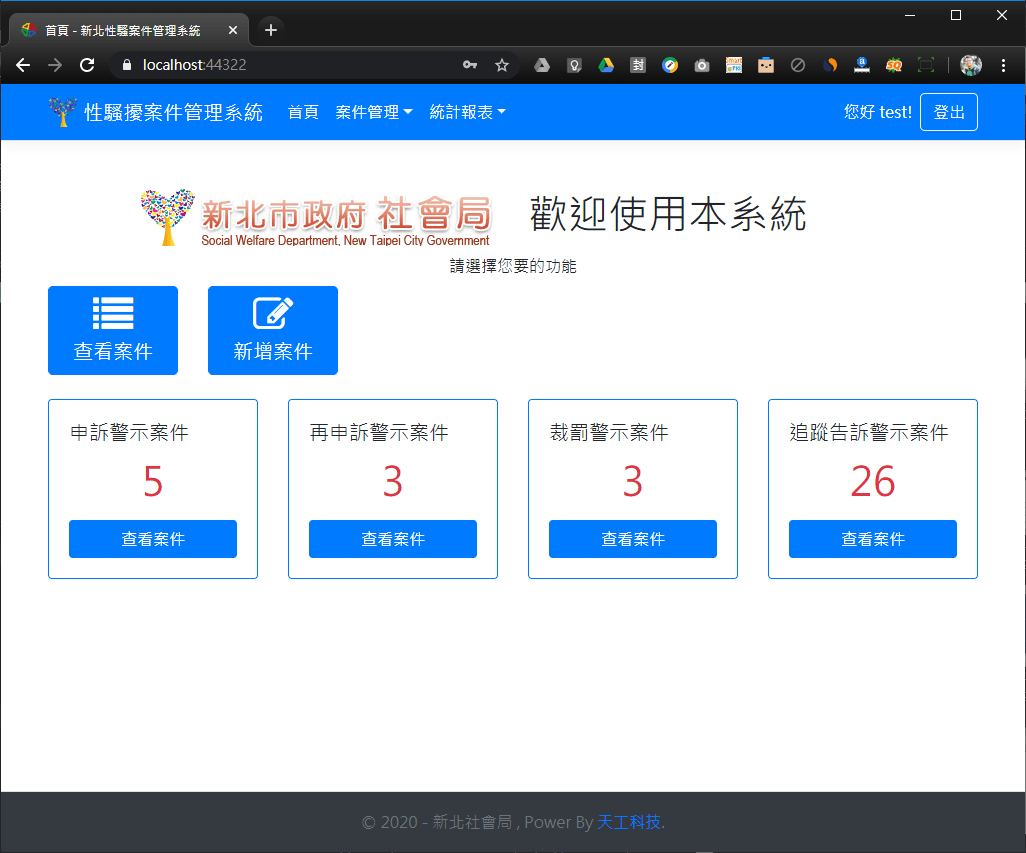
Task: View cases under 追蹤告訴警示案件 card
Action: (873, 539)
